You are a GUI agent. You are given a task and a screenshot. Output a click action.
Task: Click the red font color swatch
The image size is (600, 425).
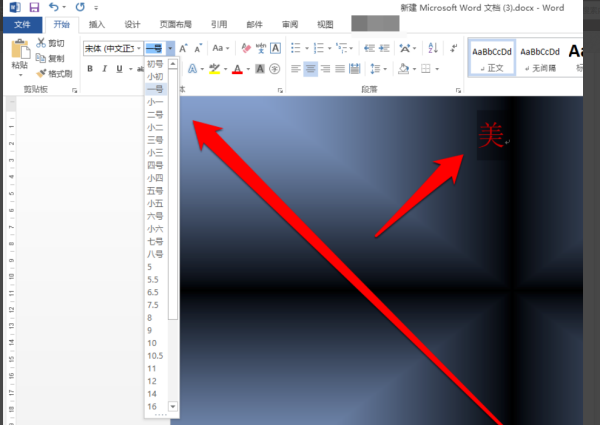tap(237, 69)
